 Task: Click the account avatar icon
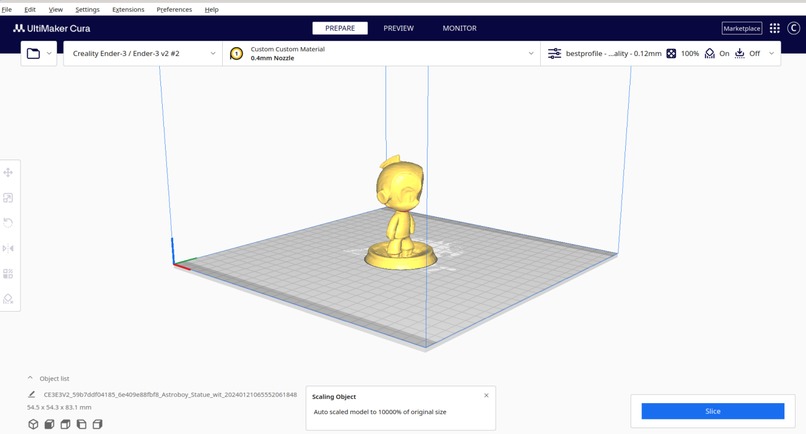793,28
